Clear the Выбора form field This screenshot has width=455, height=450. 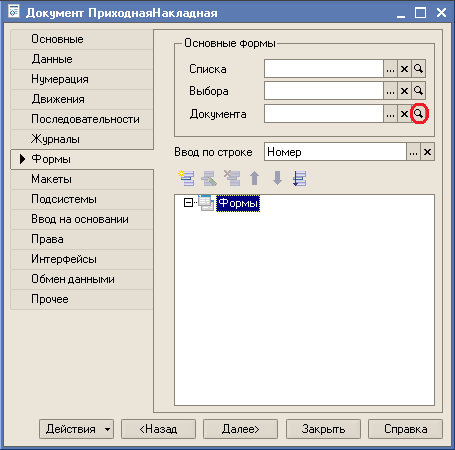[x=404, y=91]
